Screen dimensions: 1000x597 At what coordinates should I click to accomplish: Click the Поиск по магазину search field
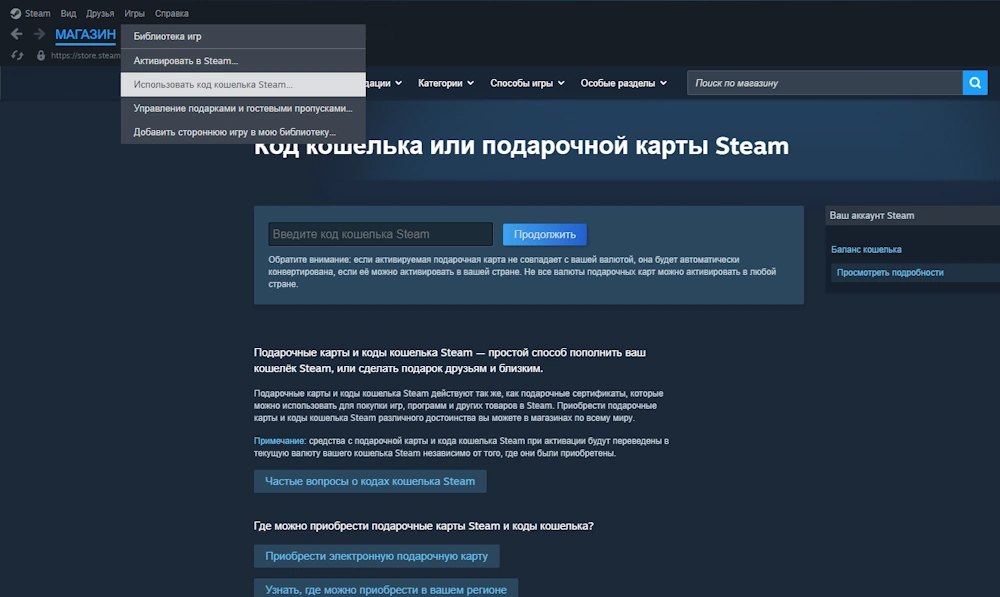(x=824, y=83)
